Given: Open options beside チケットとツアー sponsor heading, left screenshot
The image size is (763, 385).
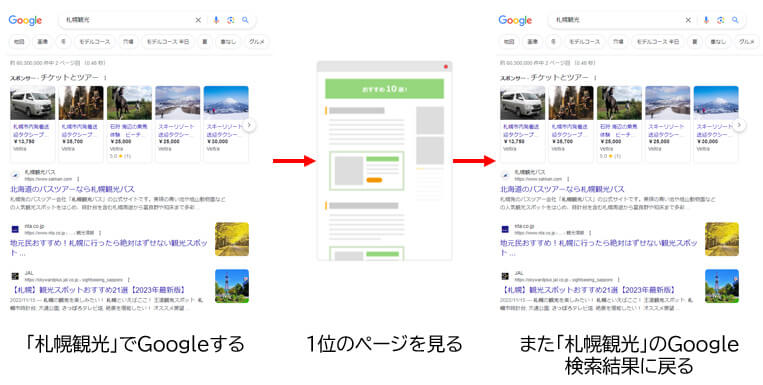Looking at the screenshot, I should coord(105,77).
